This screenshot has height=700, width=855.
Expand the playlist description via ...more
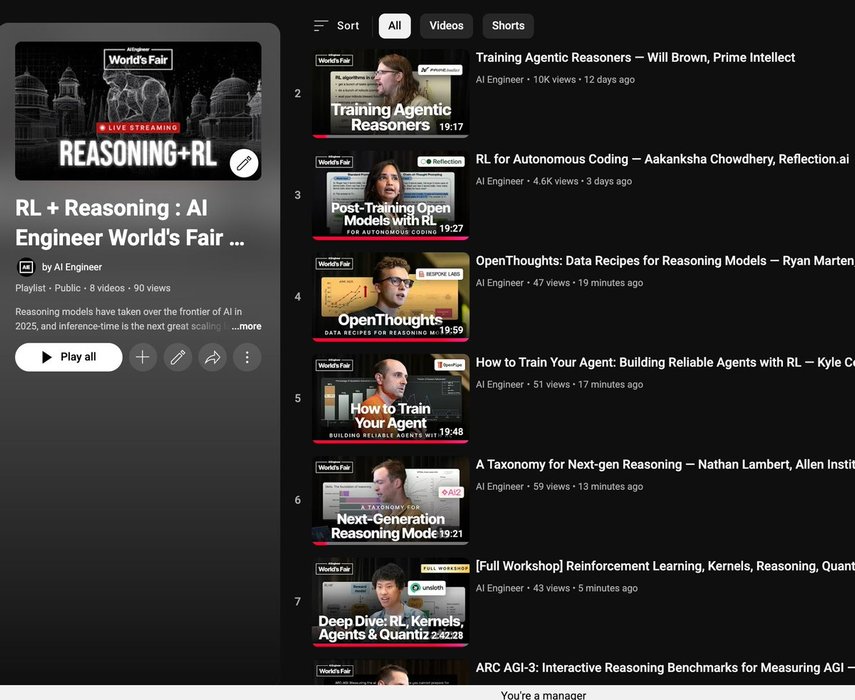pos(246,326)
